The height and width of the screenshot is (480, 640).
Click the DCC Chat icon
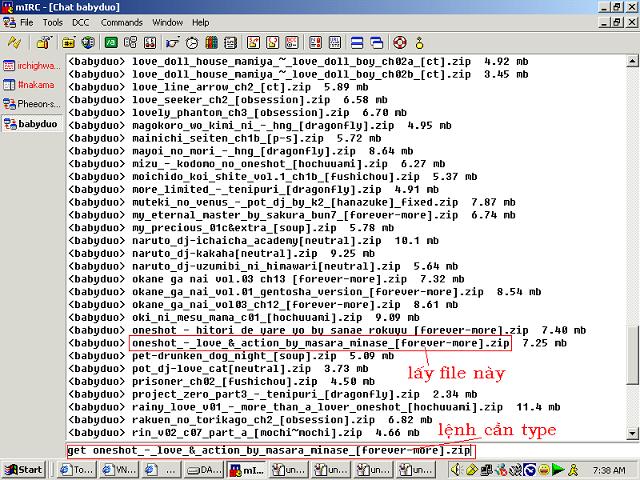coord(273,42)
